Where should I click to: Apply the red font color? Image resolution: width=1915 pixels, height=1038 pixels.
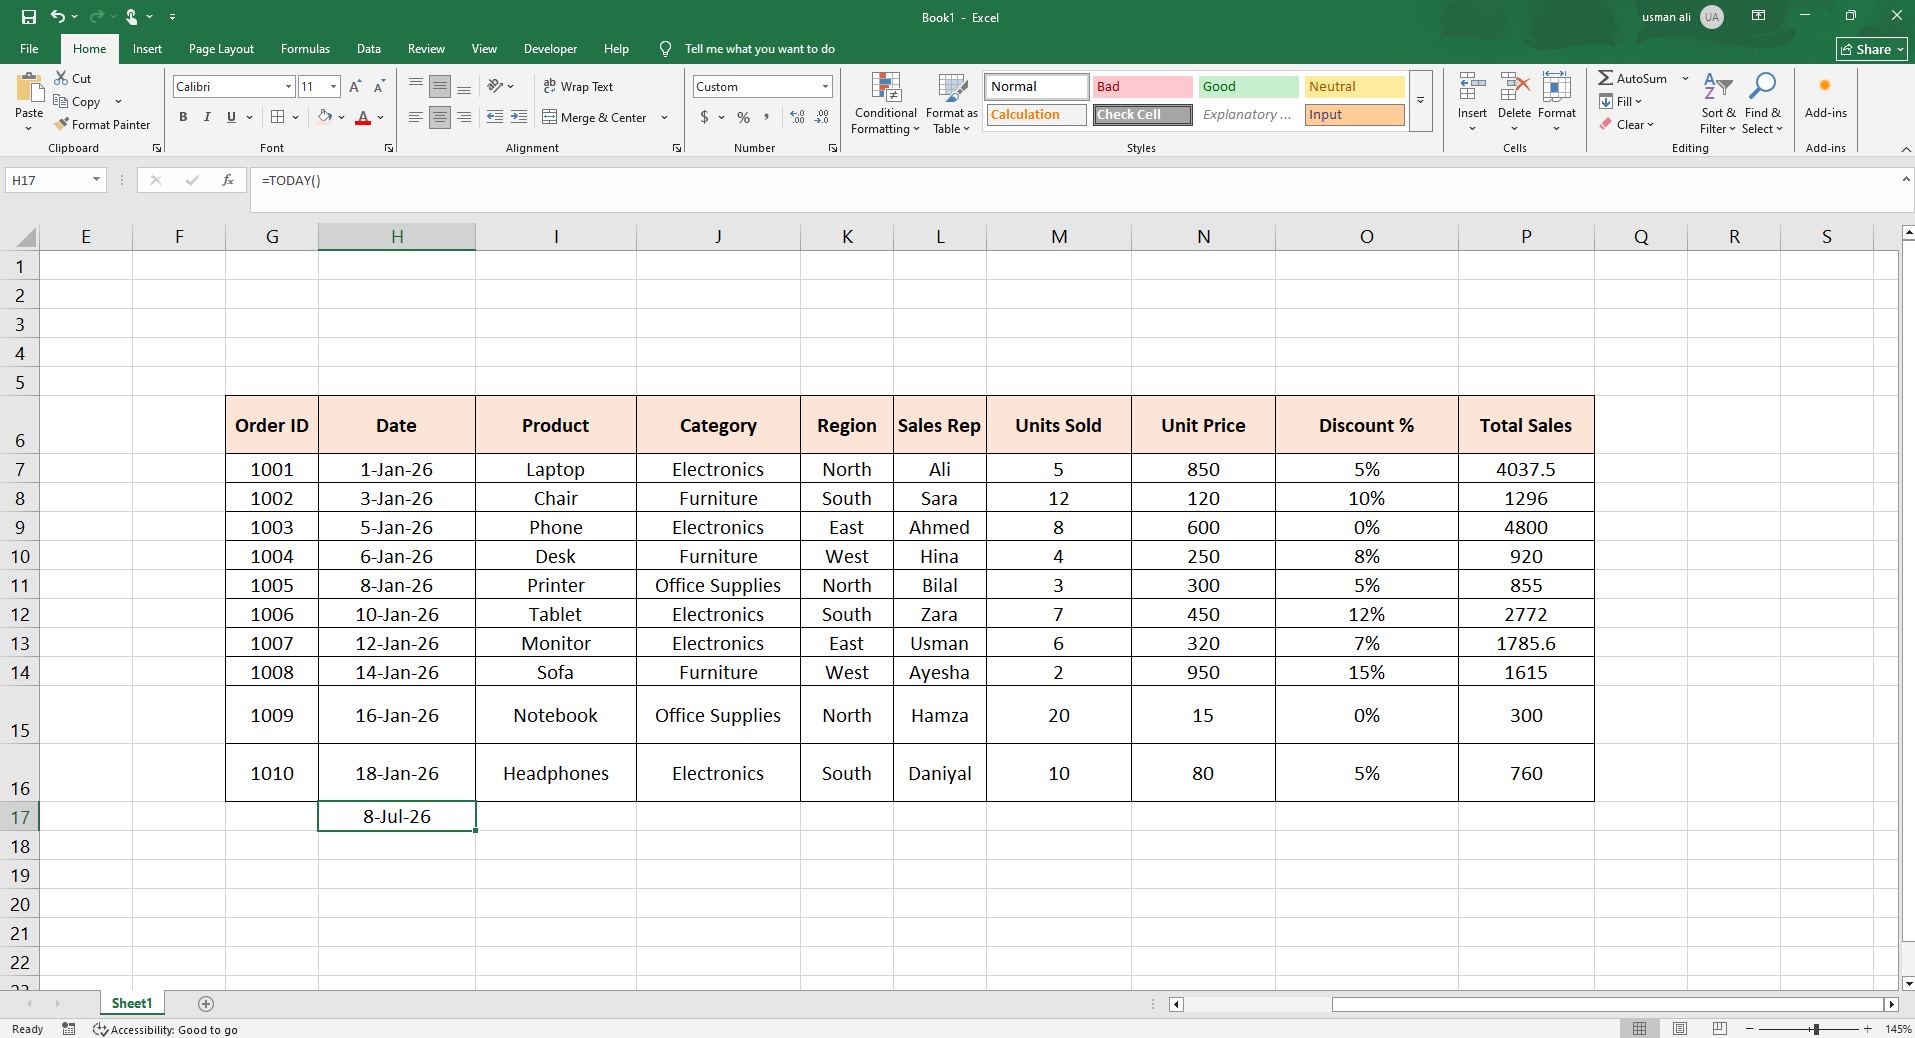(x=363, y=117)
